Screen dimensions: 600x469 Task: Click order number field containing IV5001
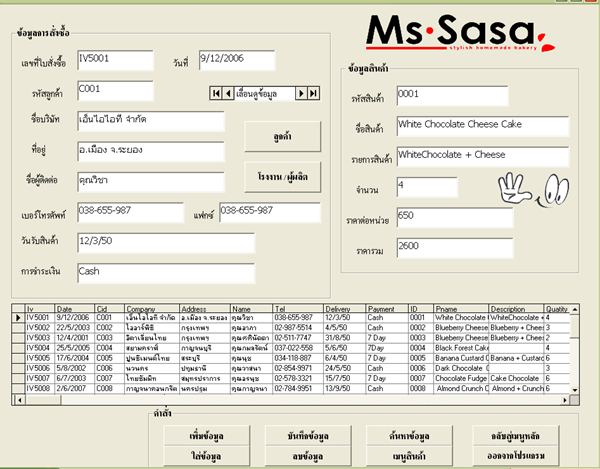115,60
